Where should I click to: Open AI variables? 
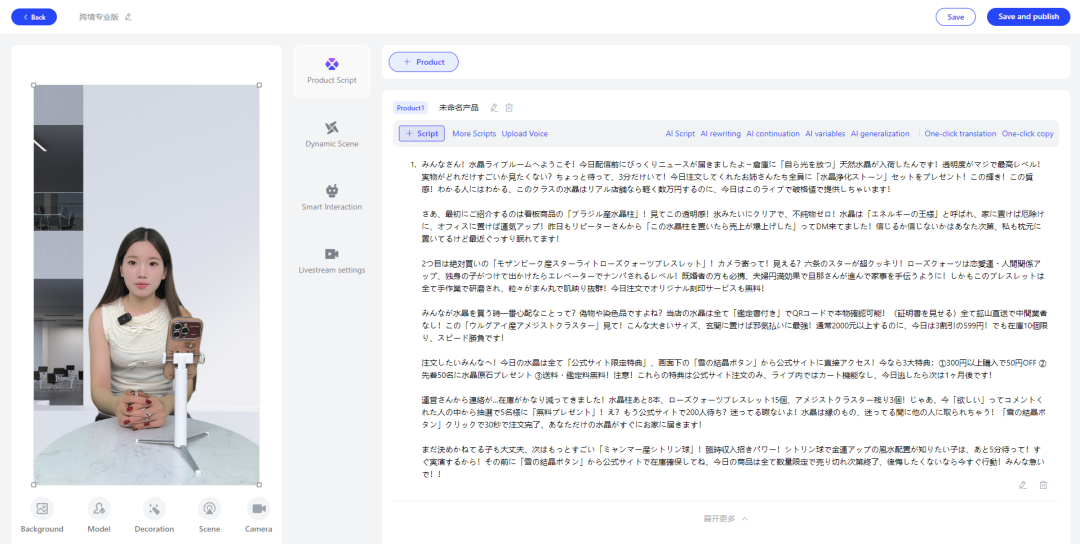click(x=825, y=134)
